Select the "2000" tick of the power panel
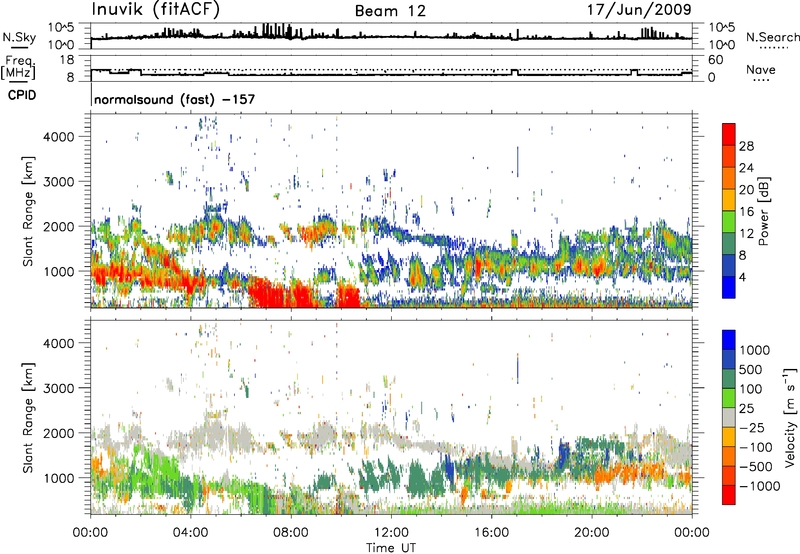This screenshot has height=554, width=800. (x=58, y=226)
